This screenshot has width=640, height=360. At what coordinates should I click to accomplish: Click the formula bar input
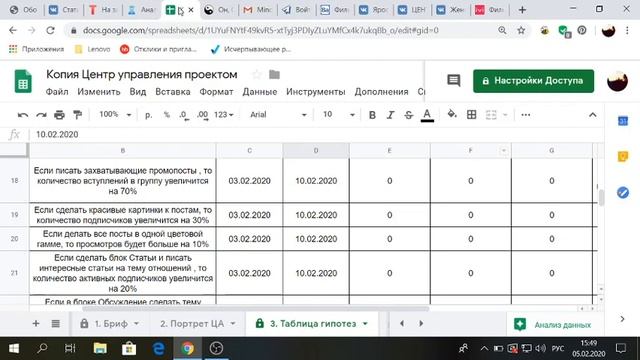tap(316, 135)
